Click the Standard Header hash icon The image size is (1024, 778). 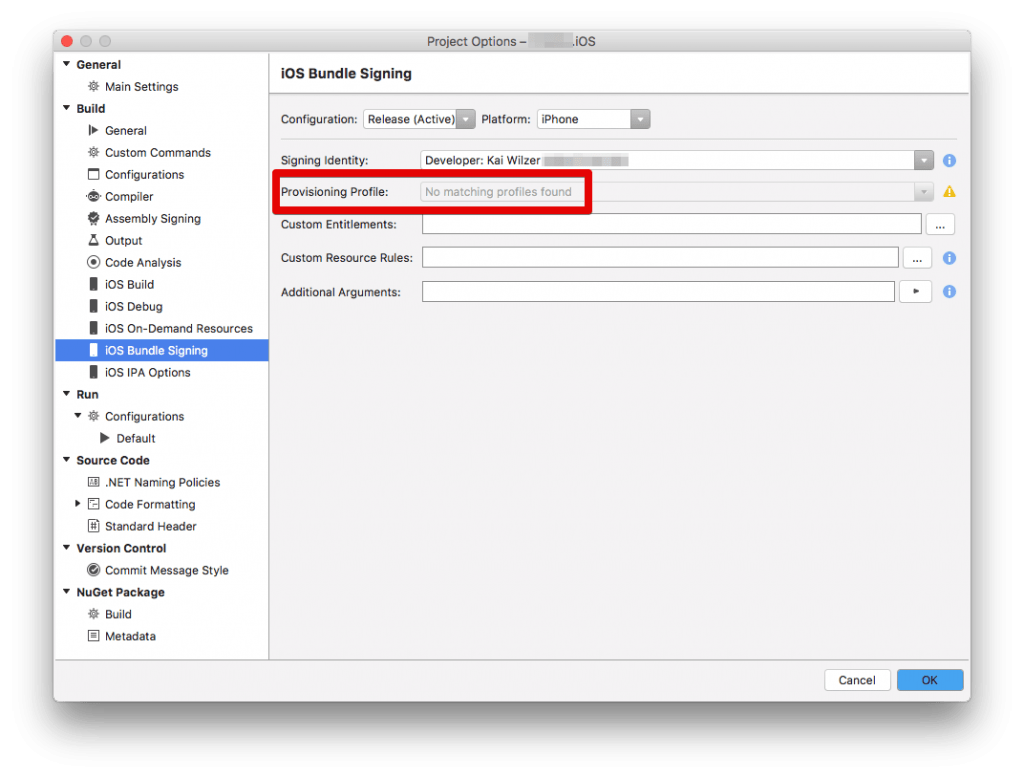pyautogui.click(x=93, y=526)
